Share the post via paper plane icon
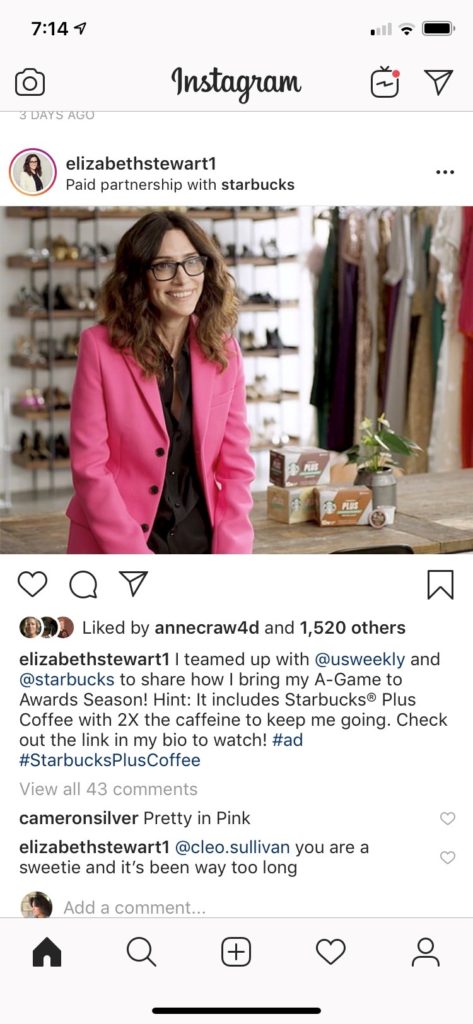Screen dimensions: 473x1024 click(133, 583)
